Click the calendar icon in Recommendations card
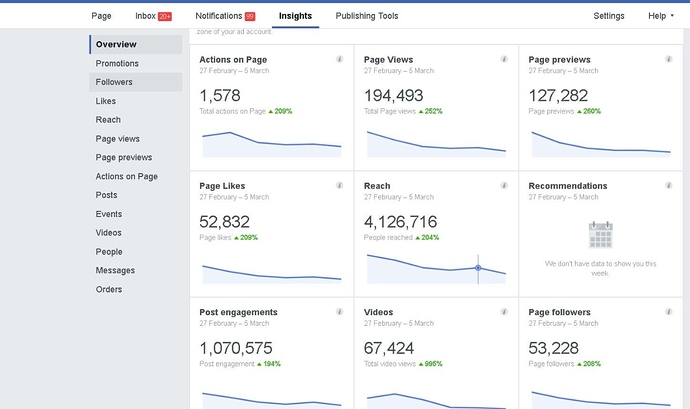Viewport: 690px width, 409px height. click(x=601, y=235)
